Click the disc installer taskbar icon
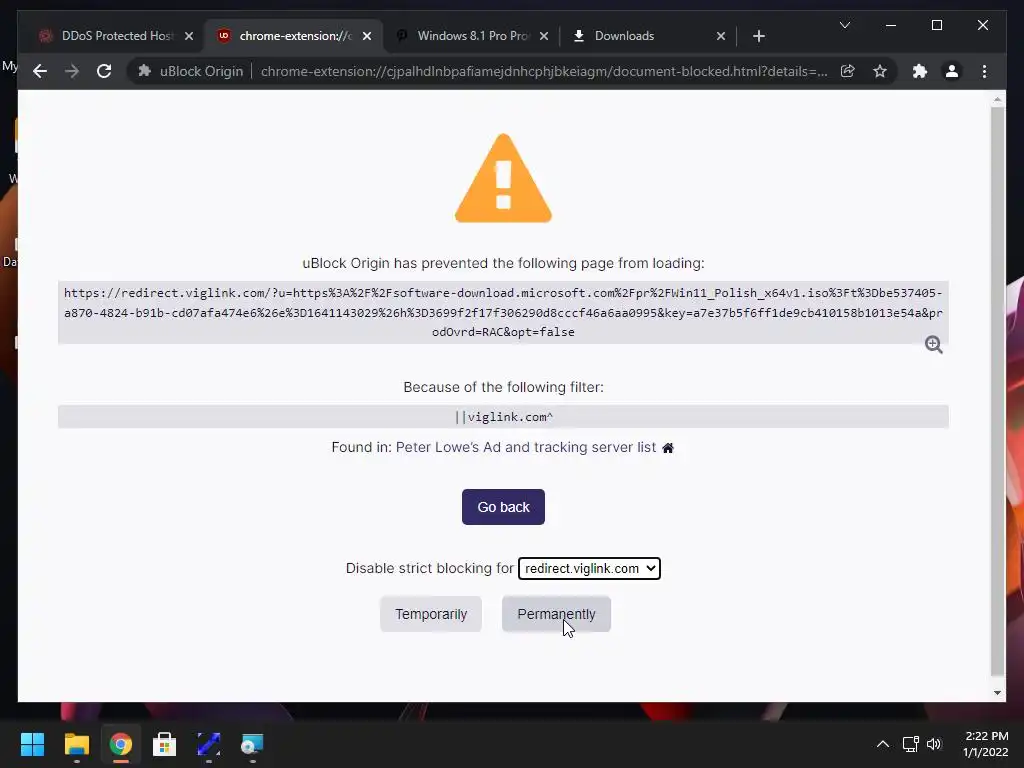1024x768 pixels. click(252, 744)
